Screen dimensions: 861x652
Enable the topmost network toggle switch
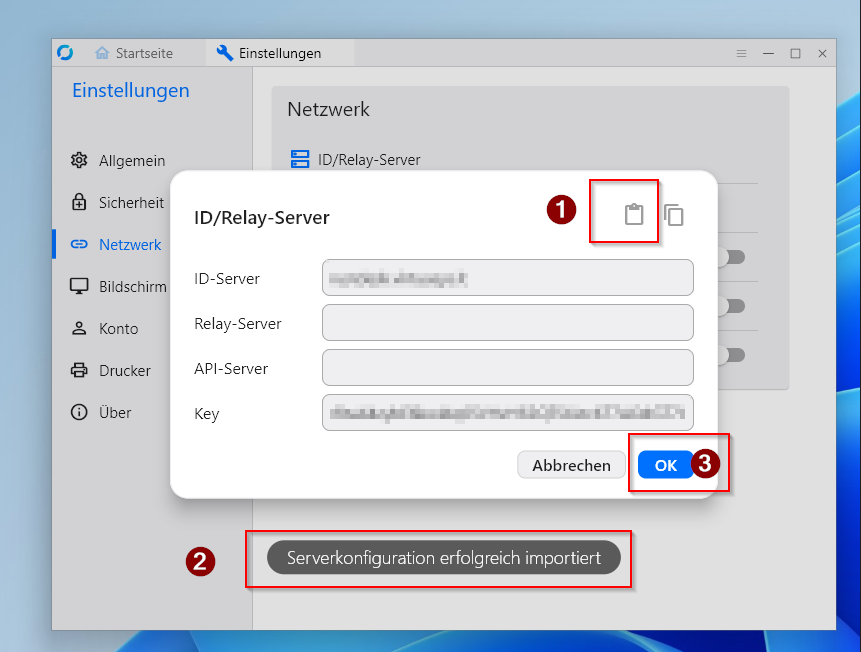pyautogui.click(x=732, y=257)
